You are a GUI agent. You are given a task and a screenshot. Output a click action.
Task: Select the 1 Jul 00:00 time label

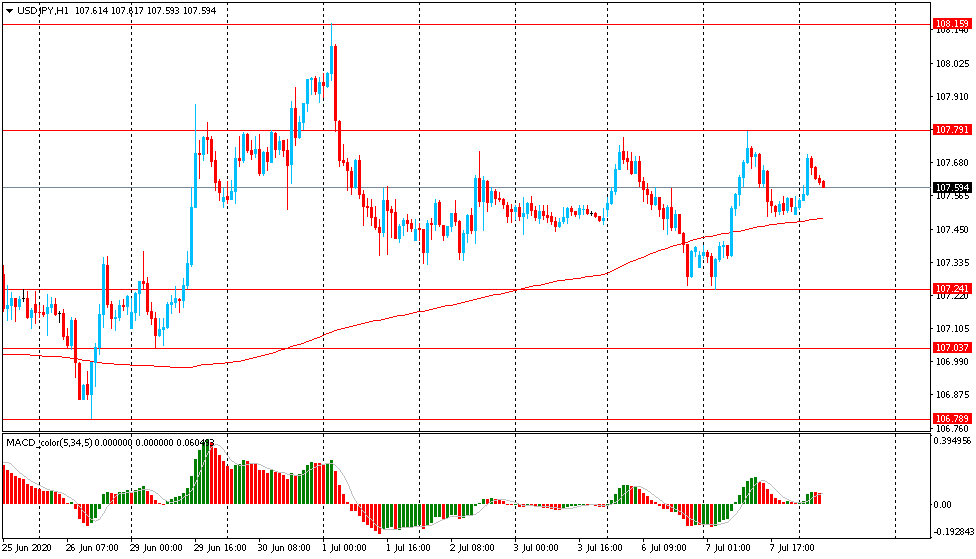344,548
